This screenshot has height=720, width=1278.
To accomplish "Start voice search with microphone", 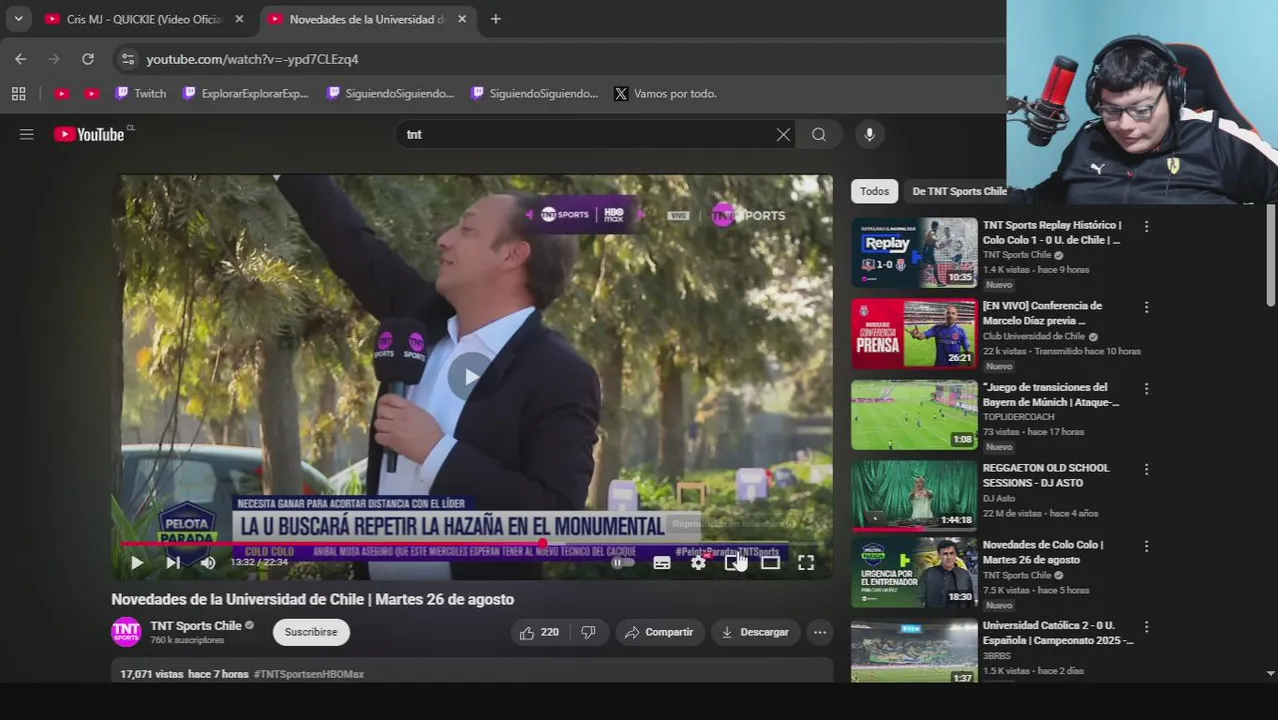I will click(x=869, y=134).
